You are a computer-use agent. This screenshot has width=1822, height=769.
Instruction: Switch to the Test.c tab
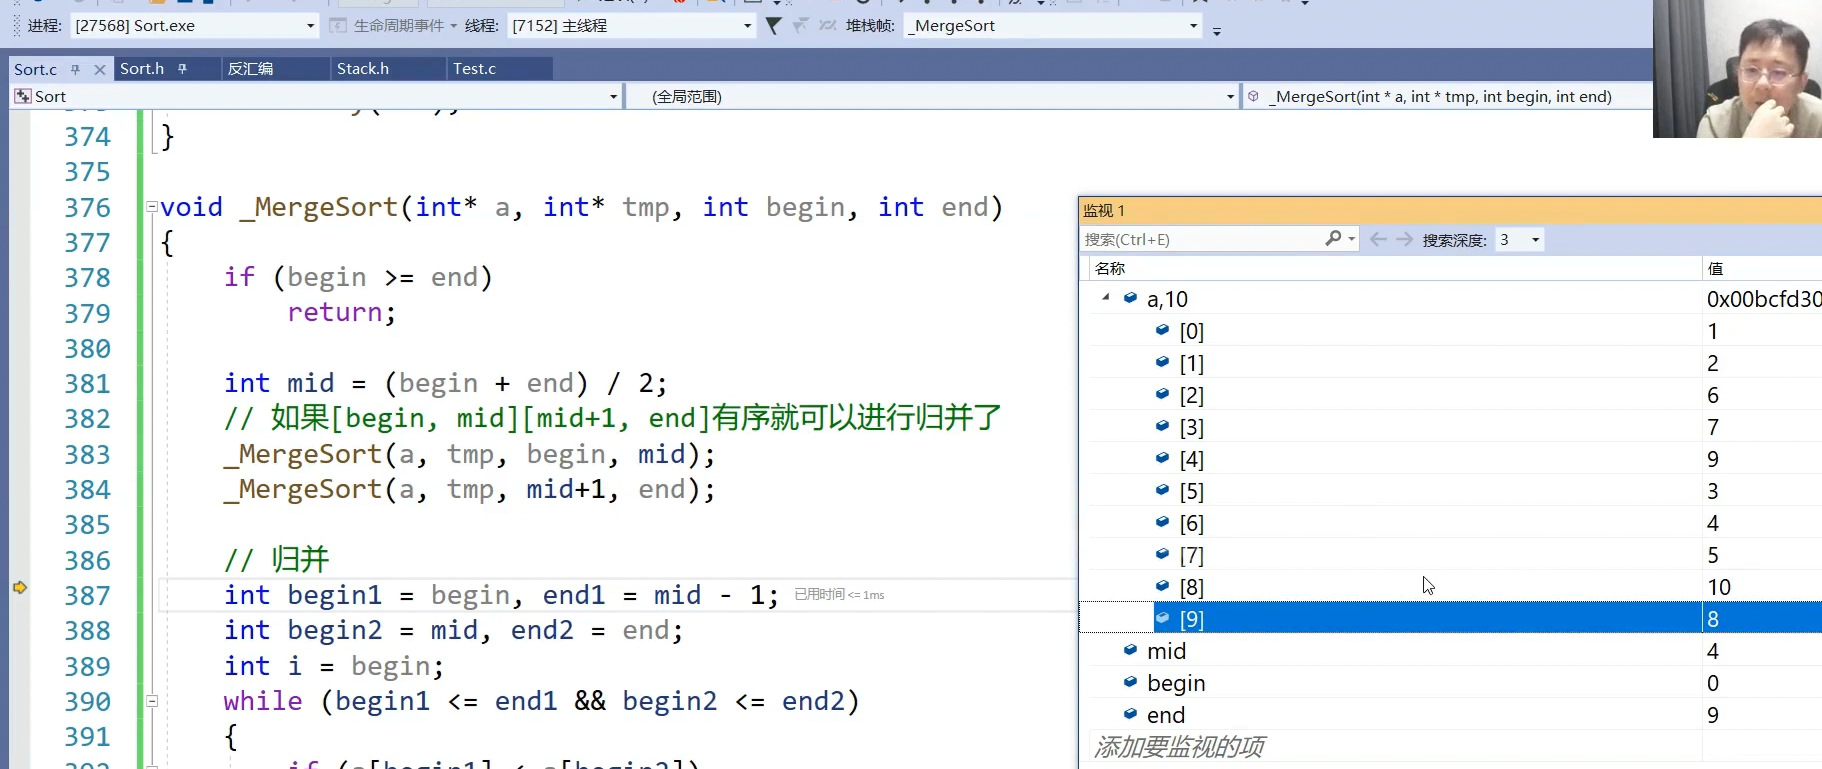coord(474,68)
